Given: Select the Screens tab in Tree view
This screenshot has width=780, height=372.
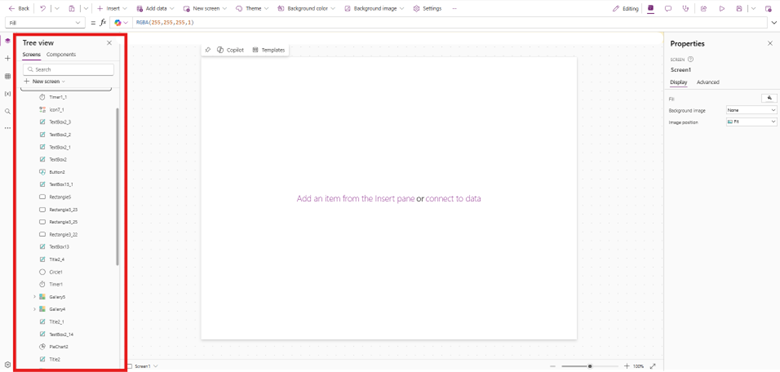Looking at the screenshot, I should pos(32,55).
